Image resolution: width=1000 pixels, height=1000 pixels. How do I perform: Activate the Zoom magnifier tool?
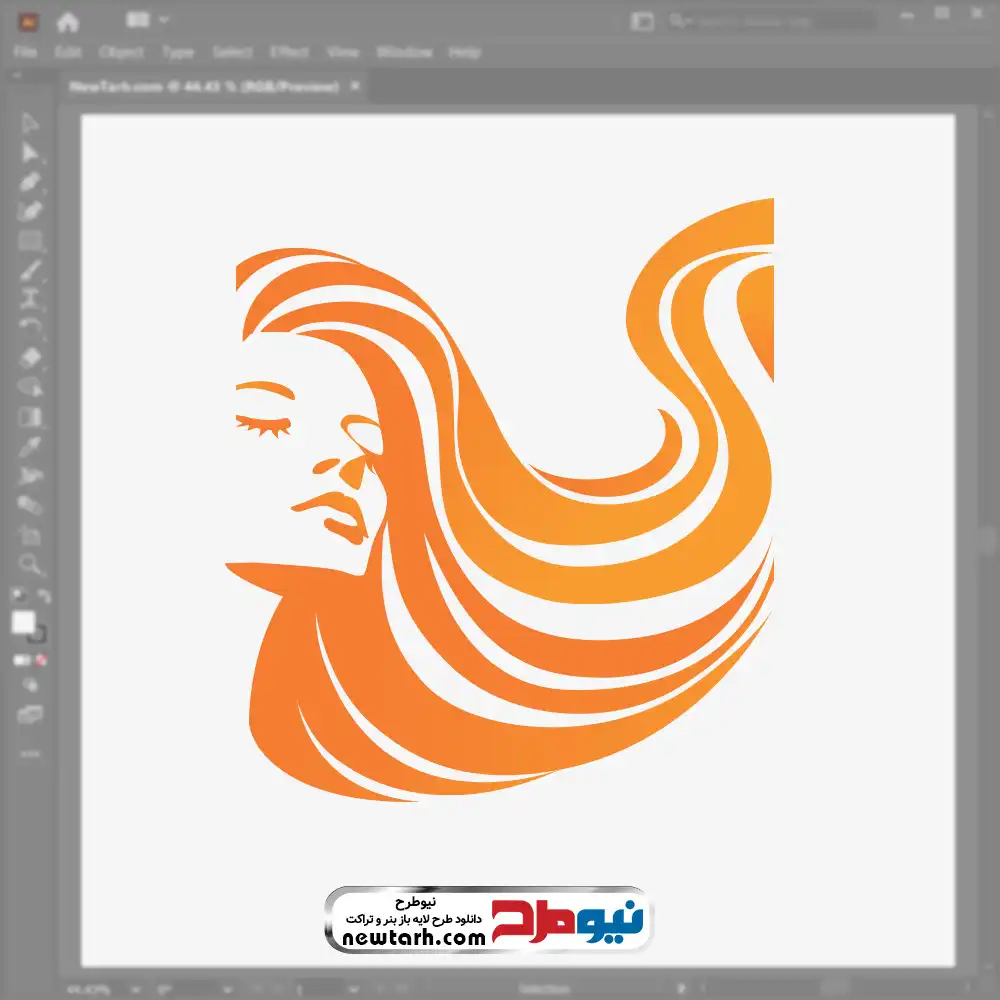(31, 564)
